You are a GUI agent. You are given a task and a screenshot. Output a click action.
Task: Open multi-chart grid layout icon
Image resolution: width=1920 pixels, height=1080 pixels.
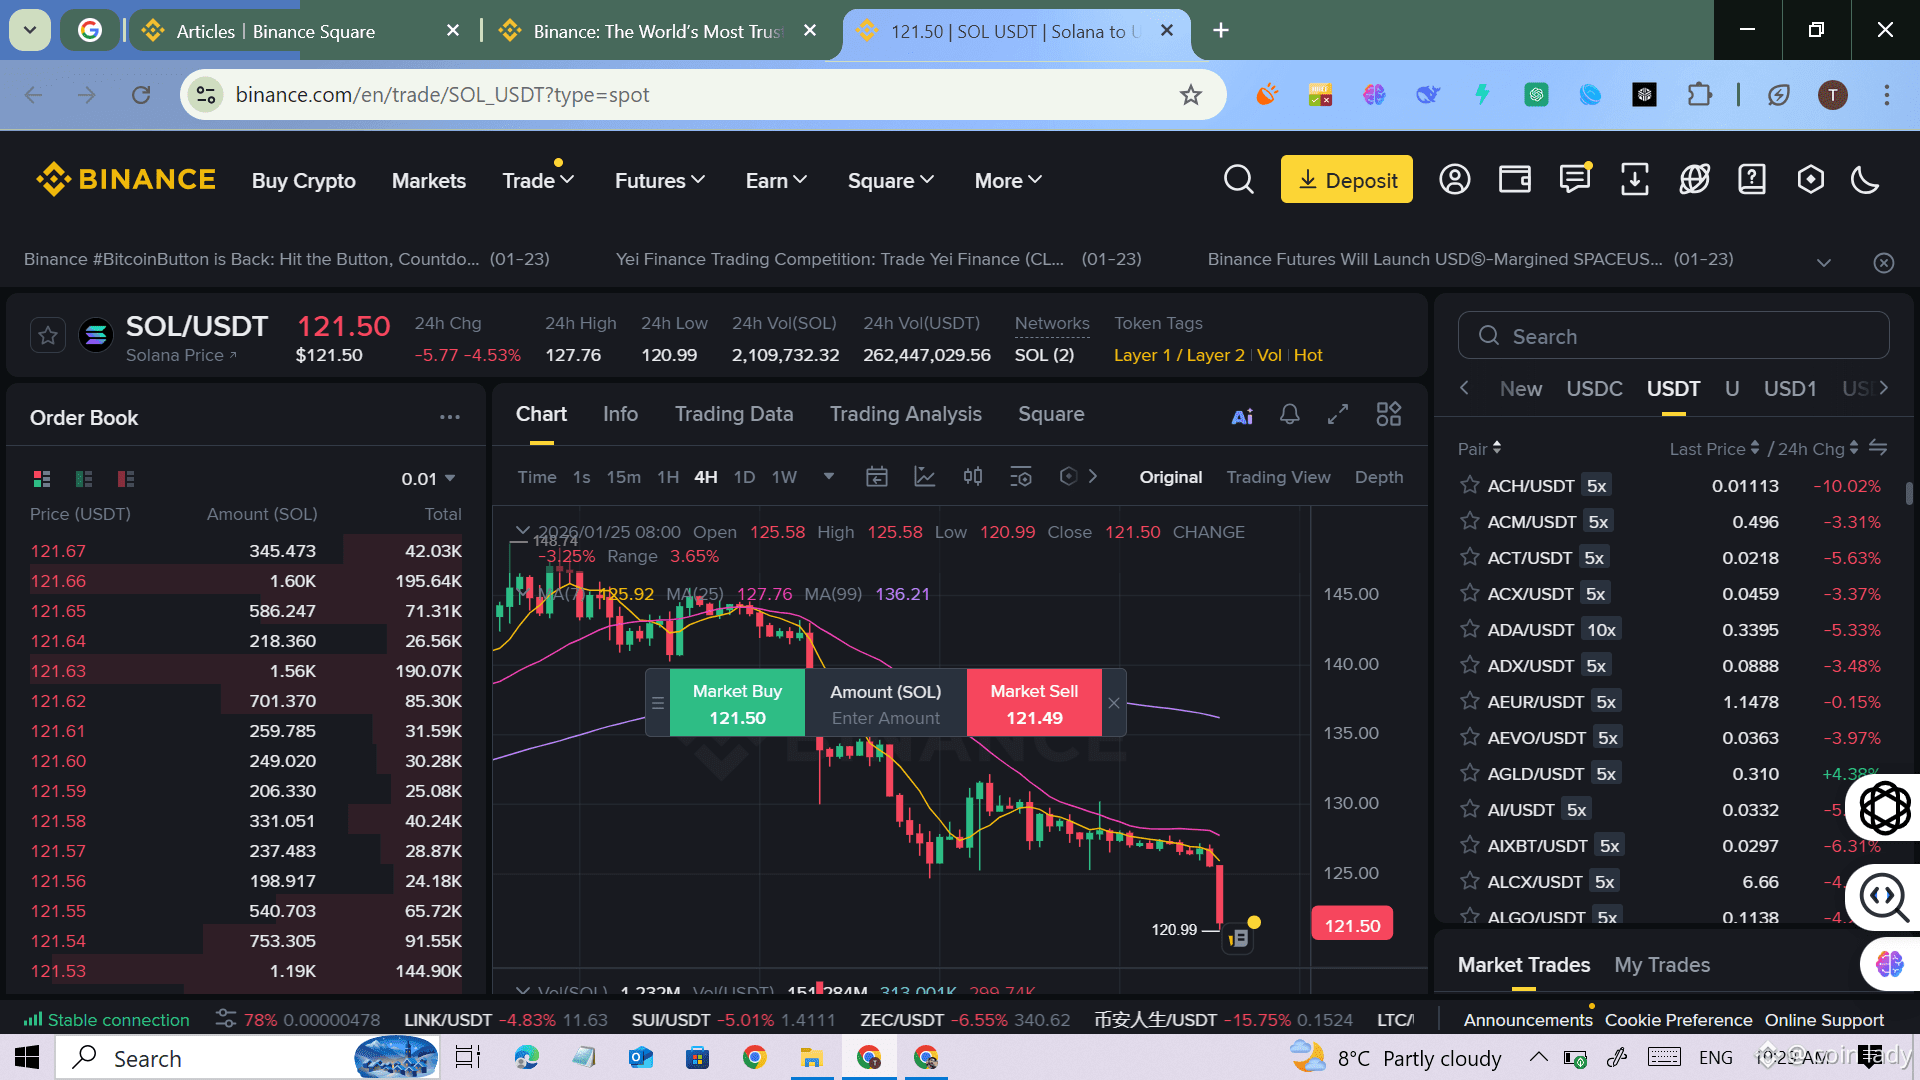(1388, 414)
